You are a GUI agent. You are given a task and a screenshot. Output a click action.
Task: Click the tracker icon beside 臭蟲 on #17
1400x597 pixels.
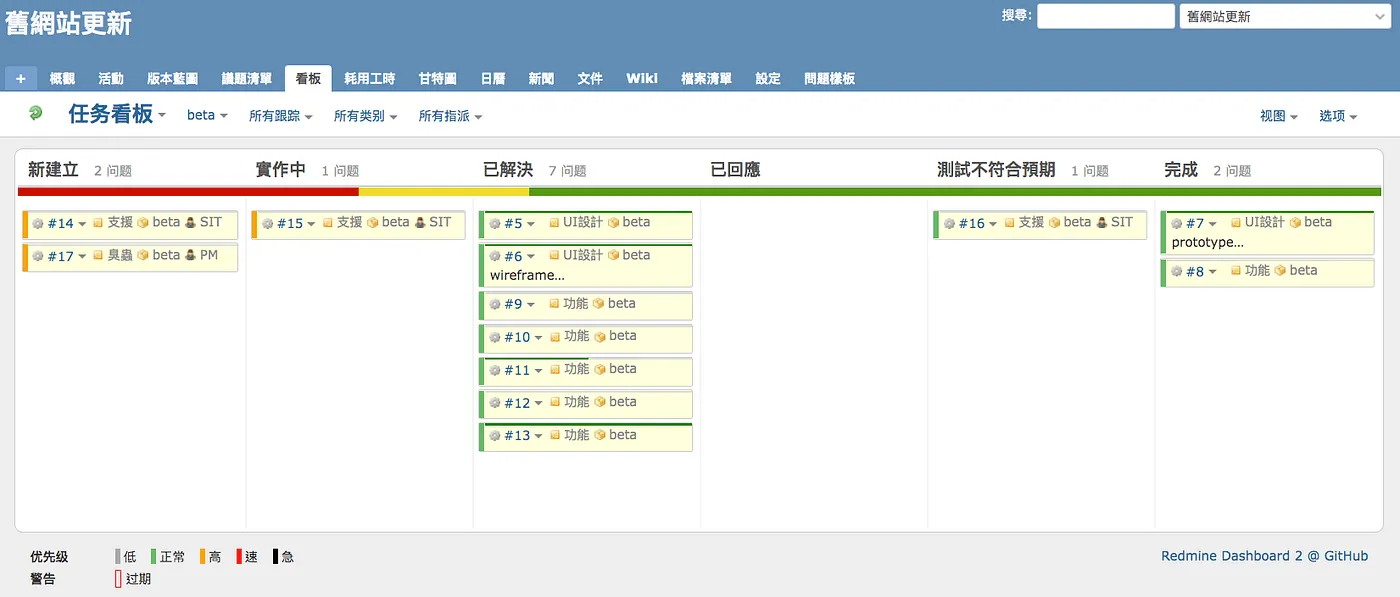tap(98, 256)
